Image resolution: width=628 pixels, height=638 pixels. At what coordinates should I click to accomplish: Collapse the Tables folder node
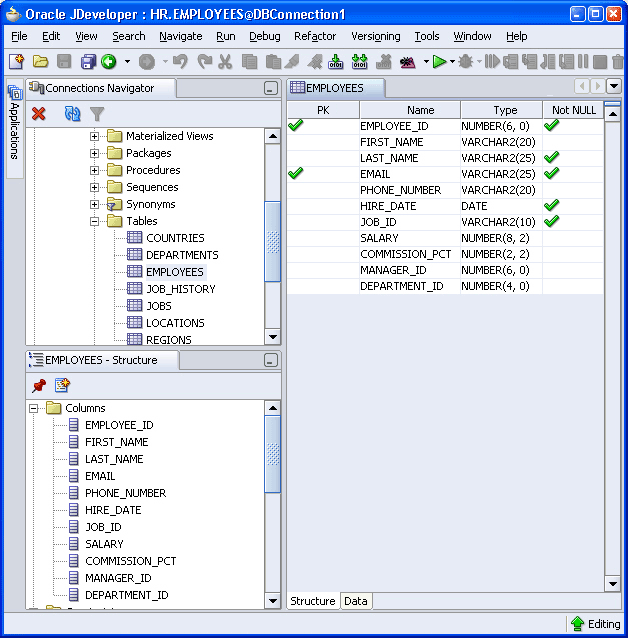pos(94,221)
